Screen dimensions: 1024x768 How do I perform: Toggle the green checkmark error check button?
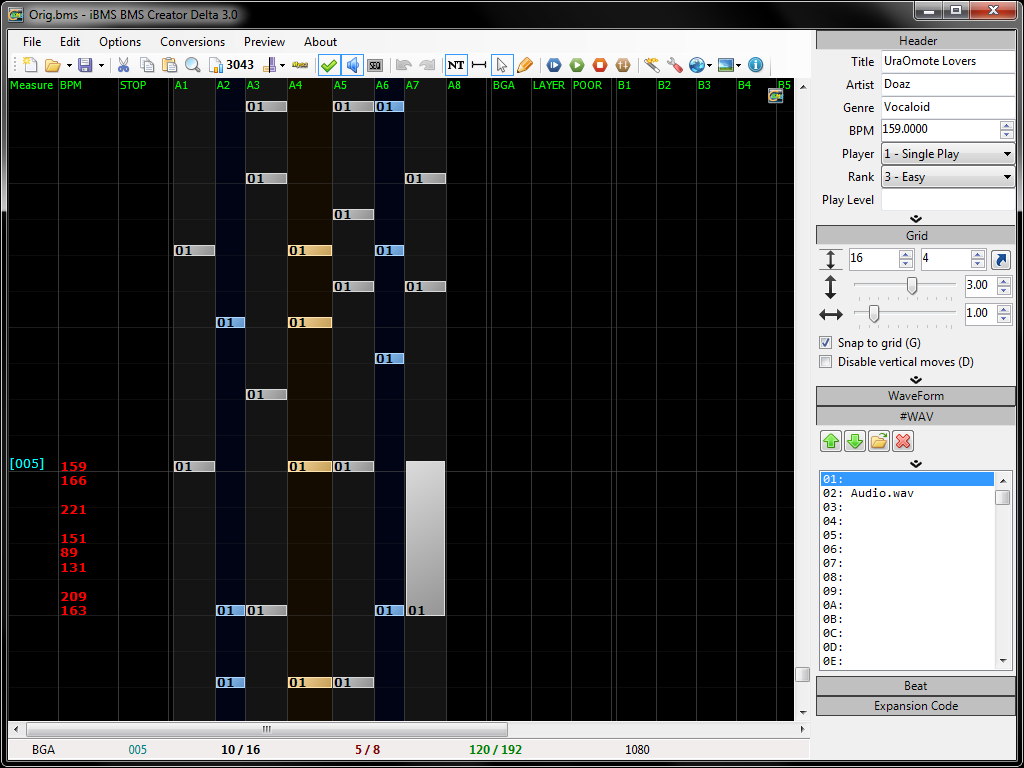click(329, 65)
